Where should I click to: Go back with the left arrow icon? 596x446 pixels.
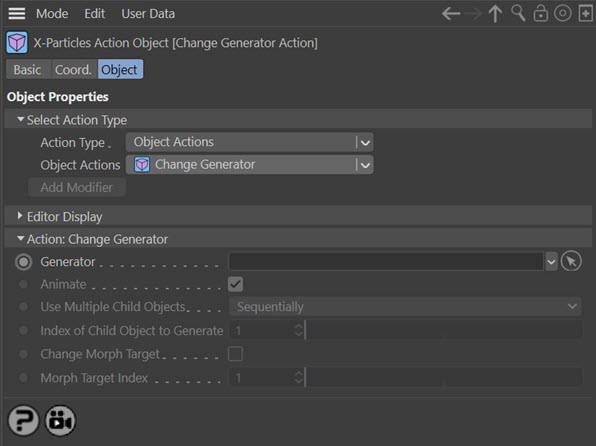click(x=451, y=14)
